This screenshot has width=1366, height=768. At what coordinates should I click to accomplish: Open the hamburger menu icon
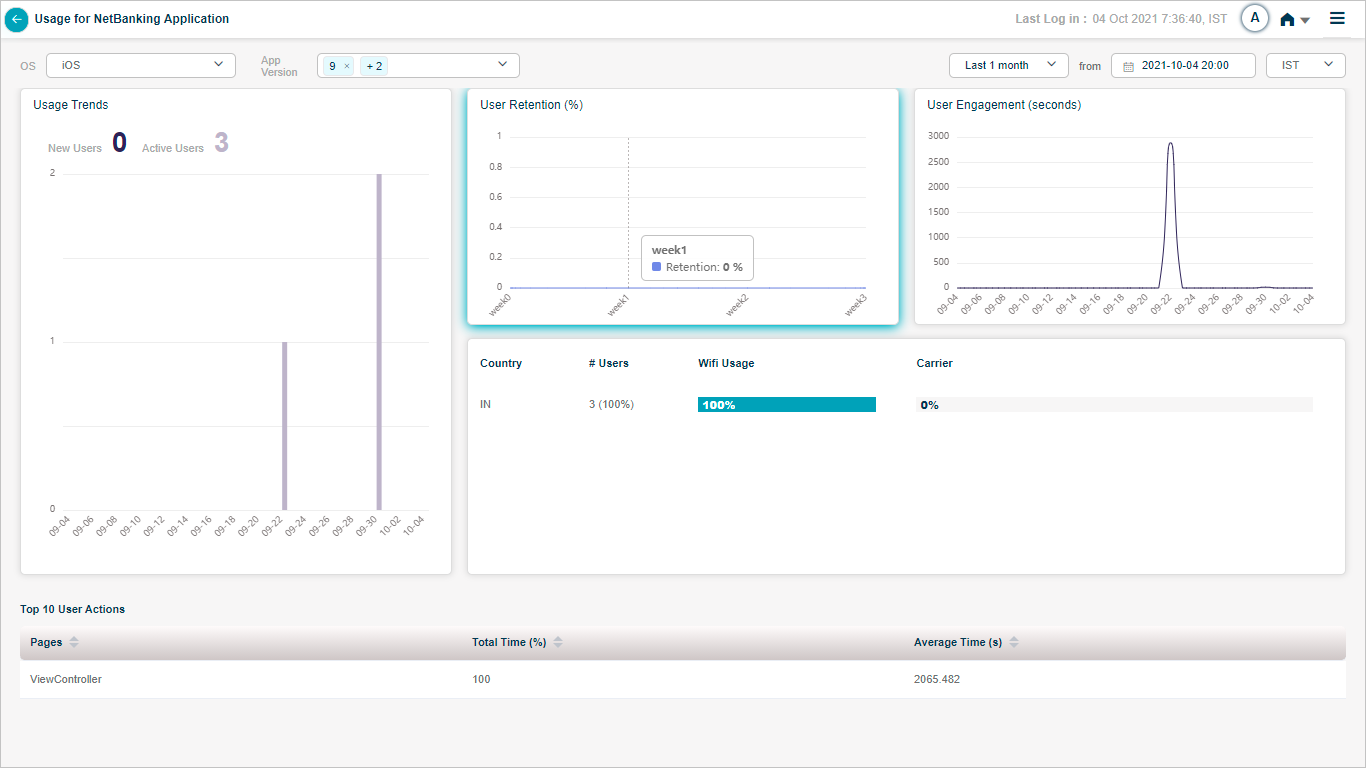(1337, 18)
